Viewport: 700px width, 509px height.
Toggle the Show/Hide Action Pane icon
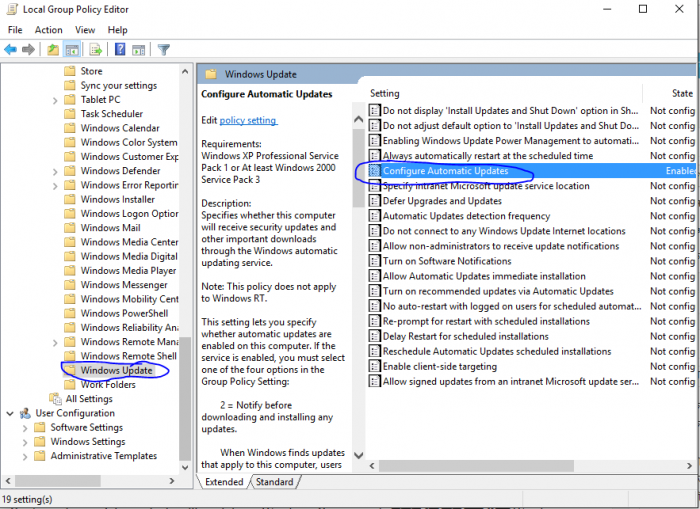point(139,50)
